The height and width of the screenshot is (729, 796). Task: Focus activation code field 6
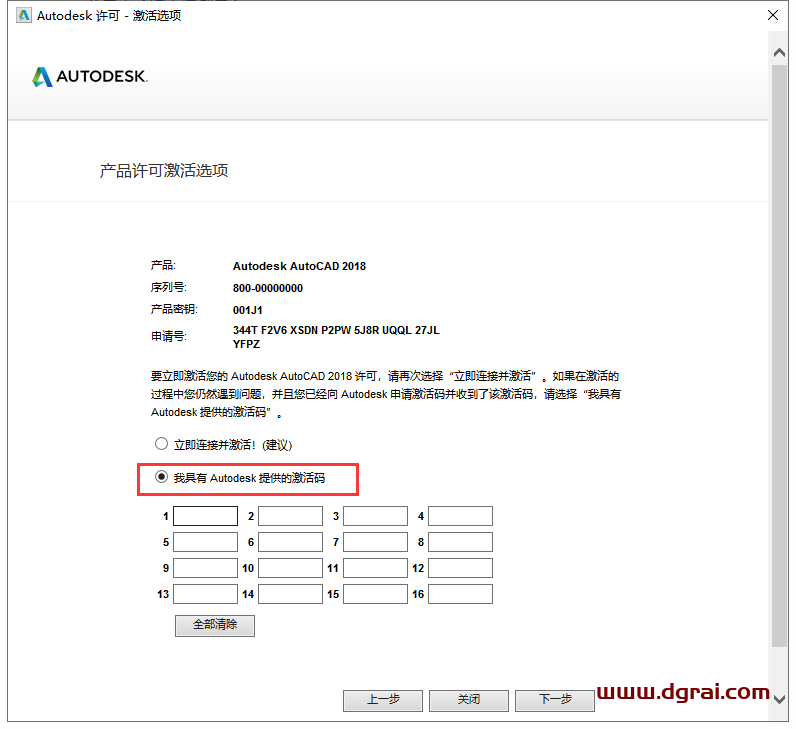pos(290,542)
